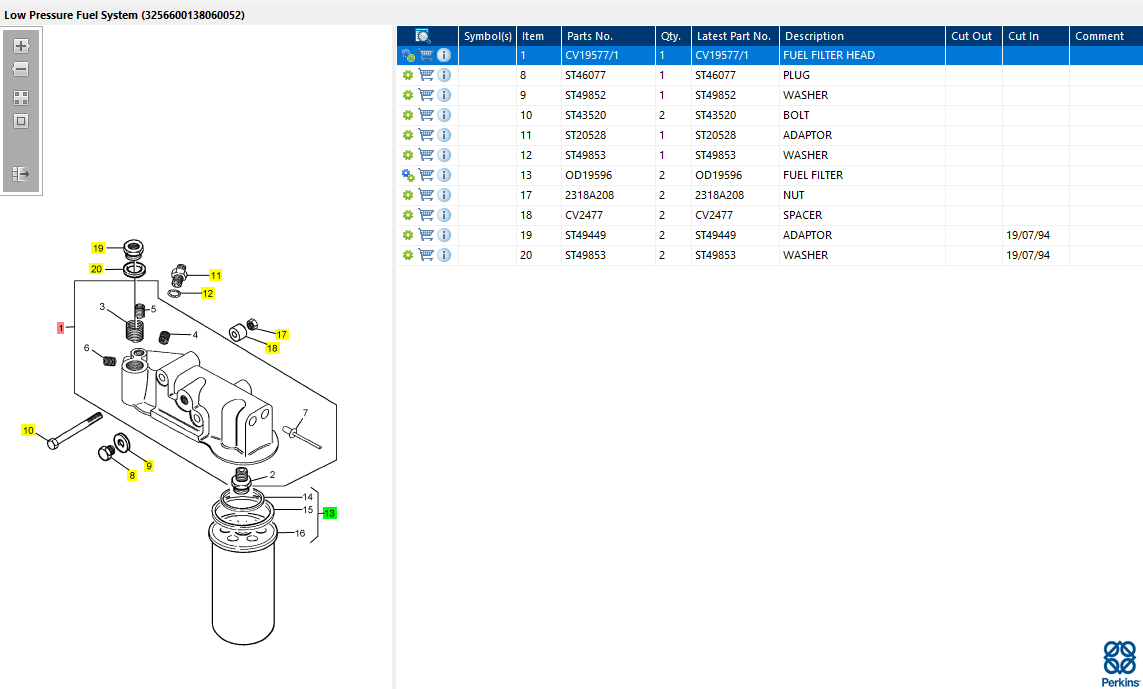Click the gear icon for the ST49449 ADAPTOR
Viewport: 1143px width, 689px height.
point(407,235)
